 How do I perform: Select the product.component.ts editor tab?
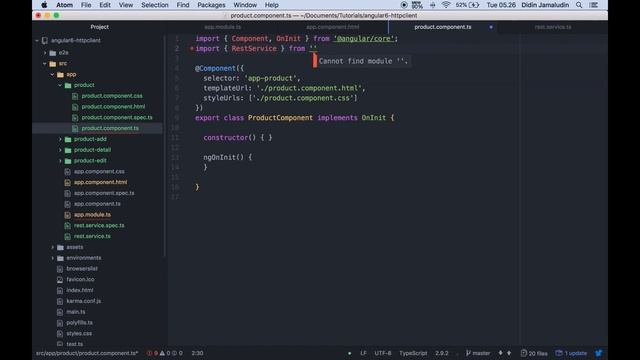click(x=443, y=27)
